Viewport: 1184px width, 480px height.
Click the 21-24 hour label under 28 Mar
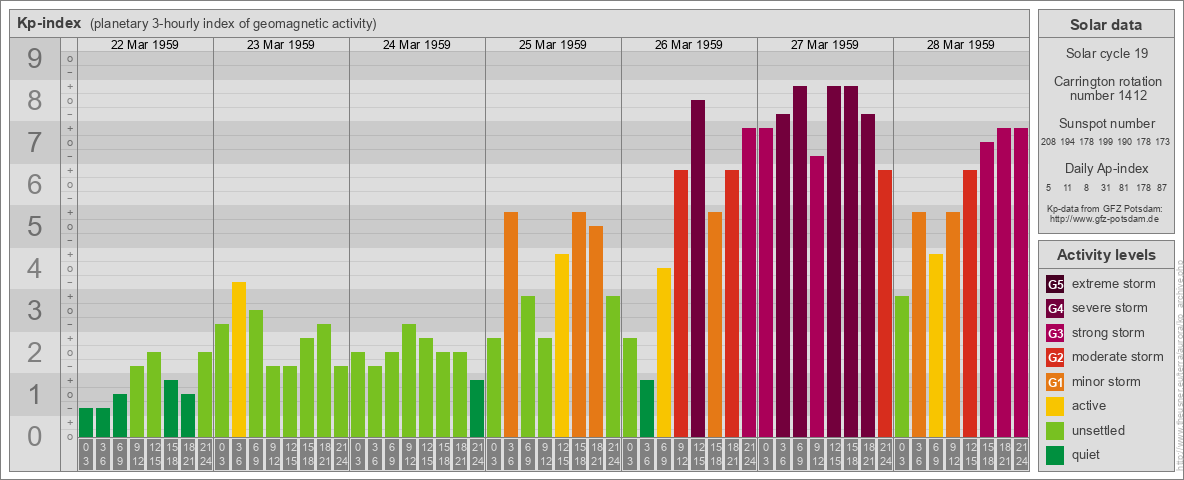tap(1021, 454)
